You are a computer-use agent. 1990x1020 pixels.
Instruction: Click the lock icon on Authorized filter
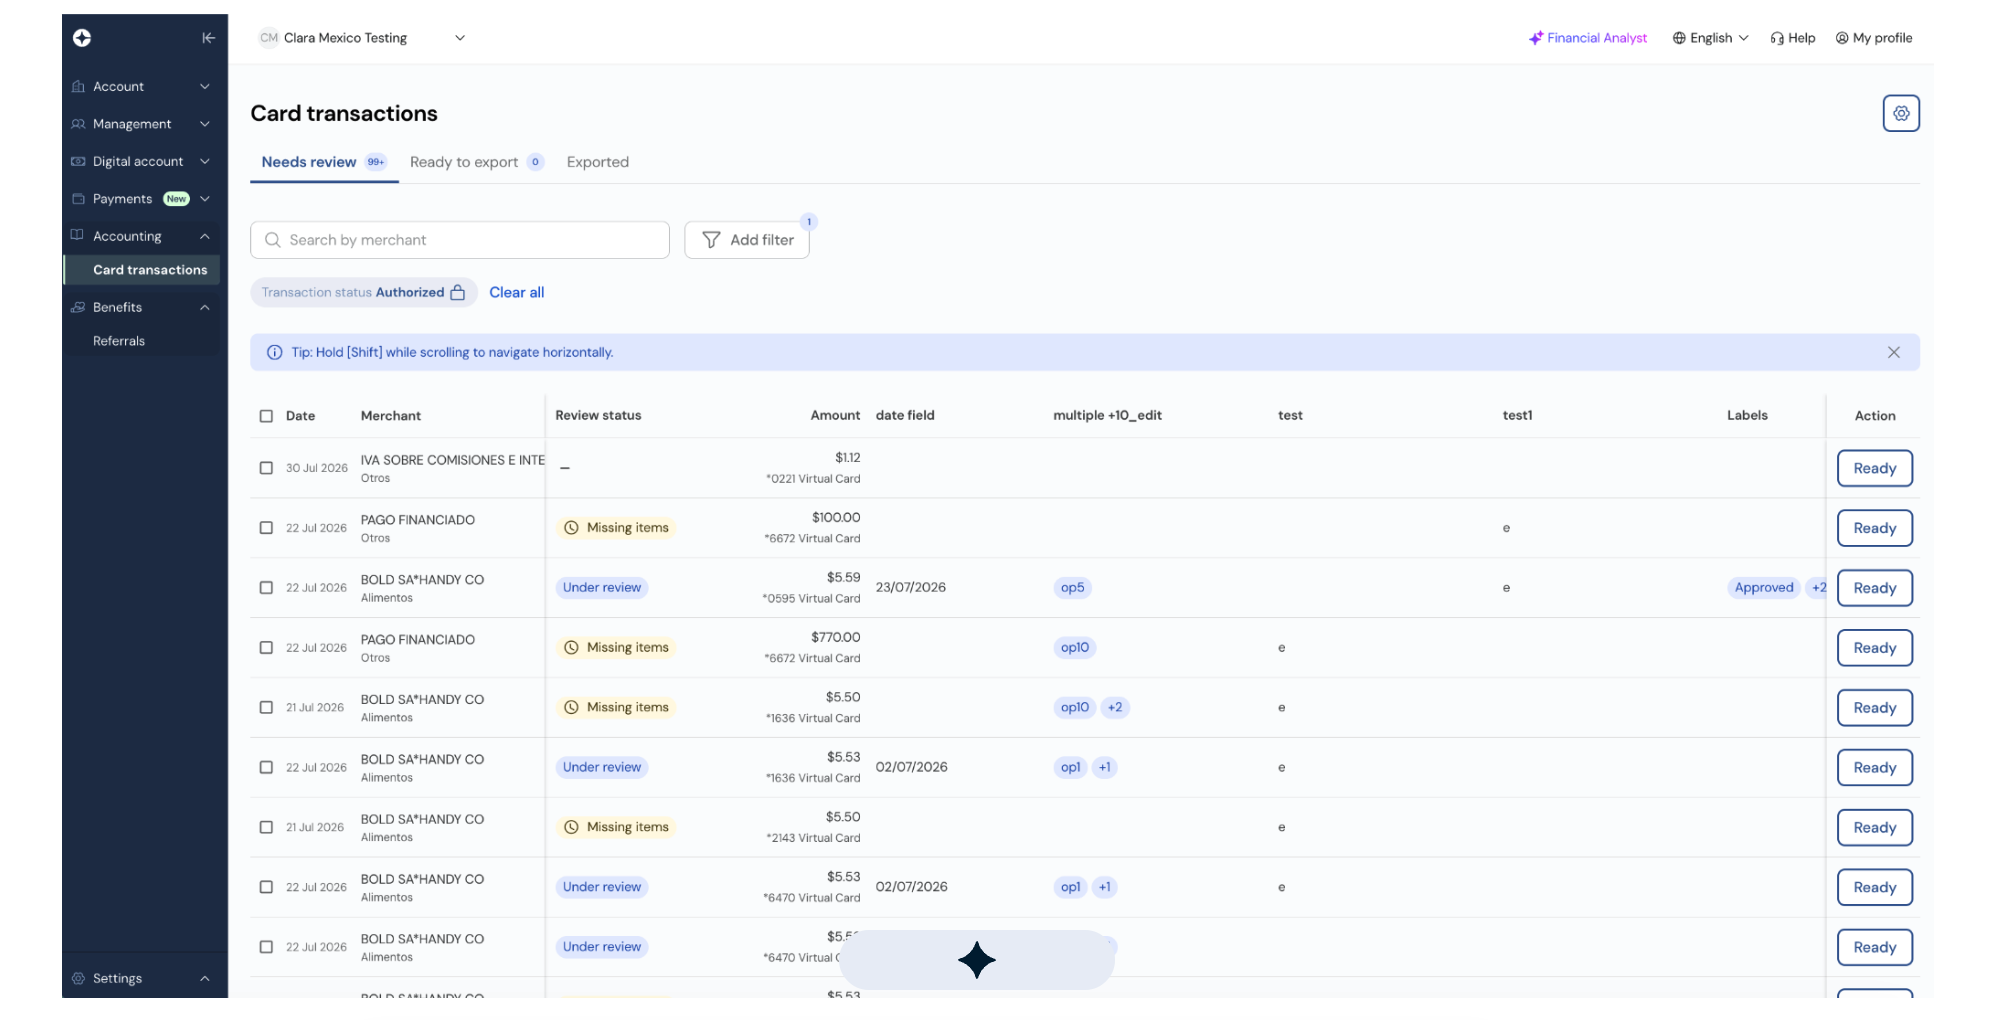click(x=458, y=292)
